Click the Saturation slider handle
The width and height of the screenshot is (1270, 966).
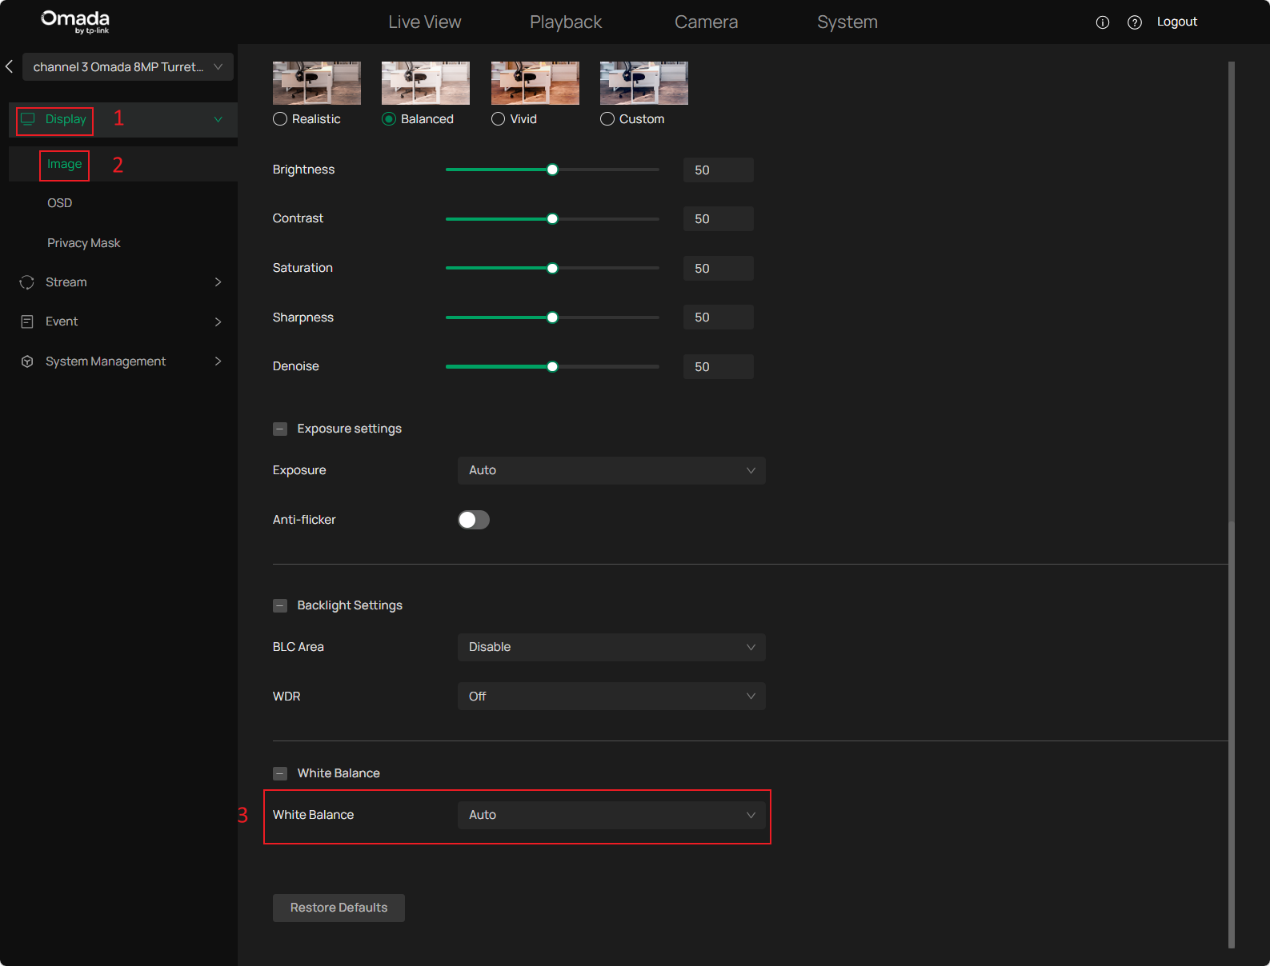(x=552, y=268)
